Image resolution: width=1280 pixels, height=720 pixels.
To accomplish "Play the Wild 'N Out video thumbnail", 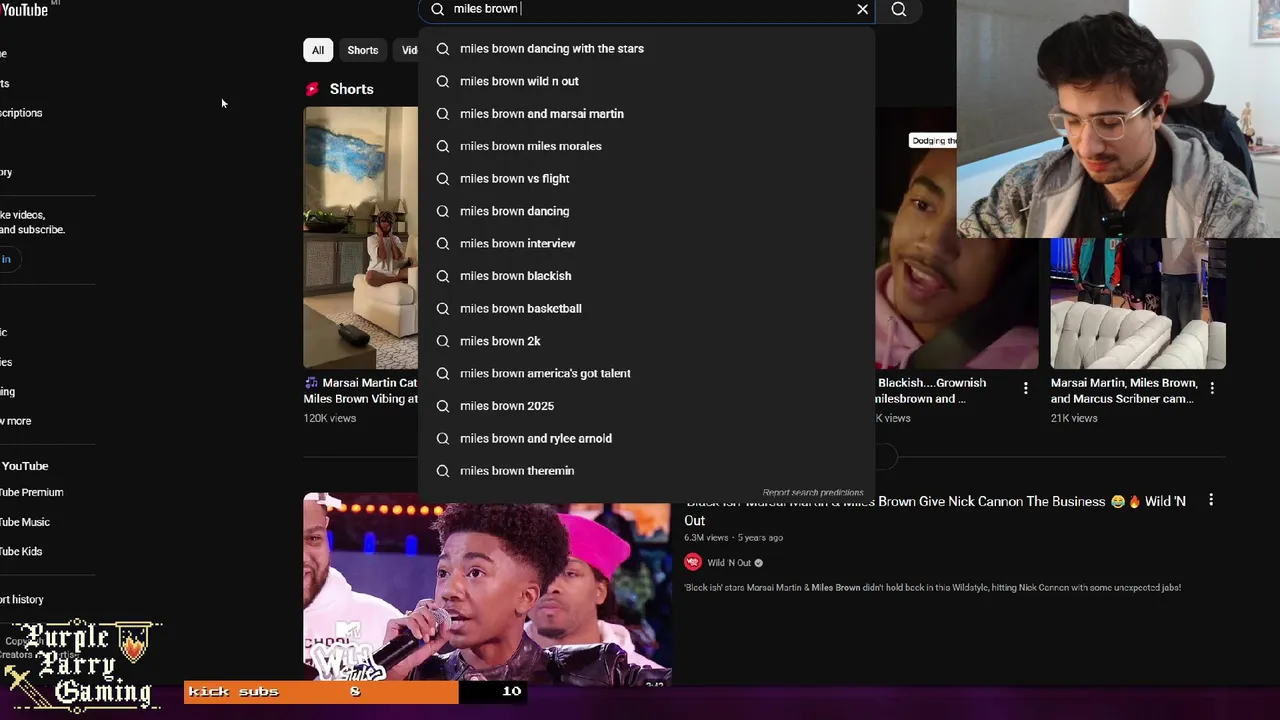I will [487, 589].
